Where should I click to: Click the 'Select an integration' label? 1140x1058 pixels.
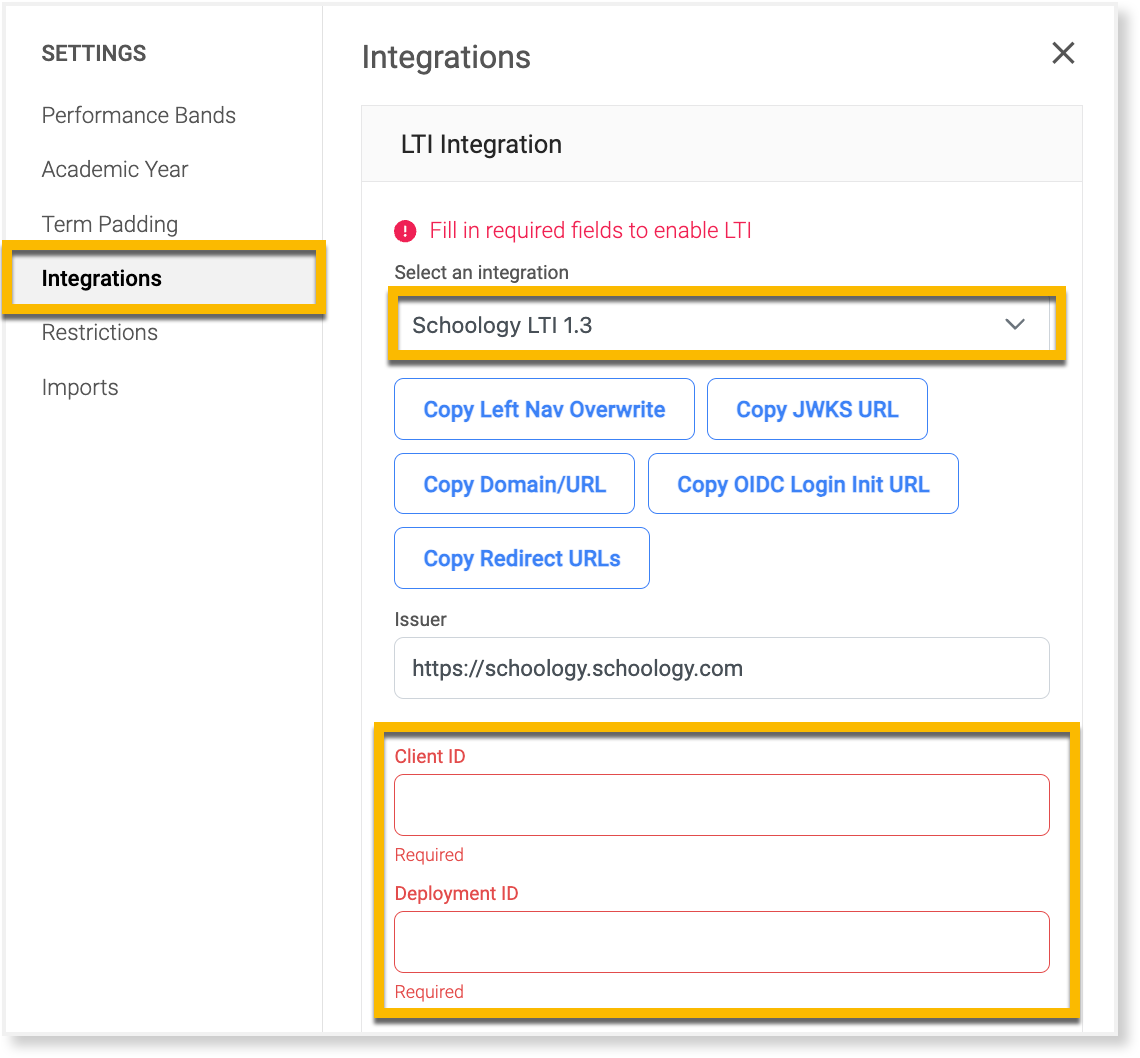click(481, 273)
